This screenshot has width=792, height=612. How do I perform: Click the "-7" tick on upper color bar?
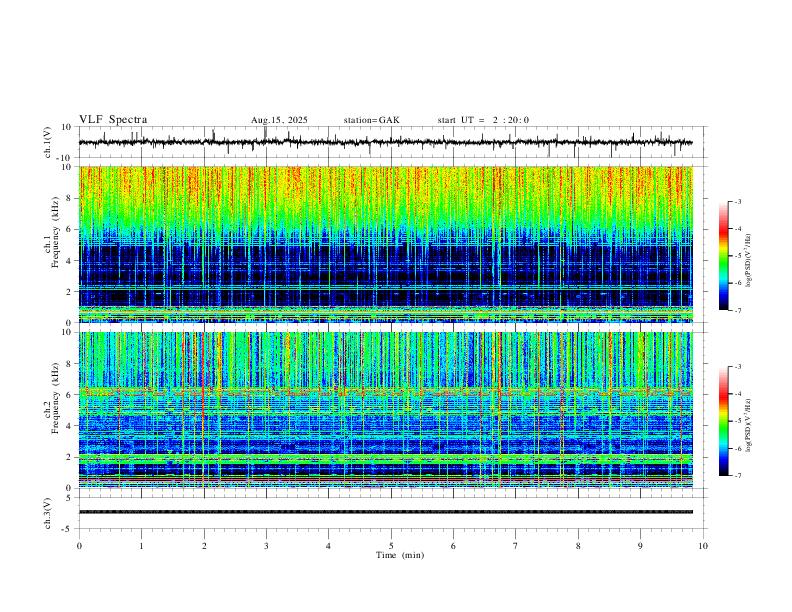coord(737,311)
